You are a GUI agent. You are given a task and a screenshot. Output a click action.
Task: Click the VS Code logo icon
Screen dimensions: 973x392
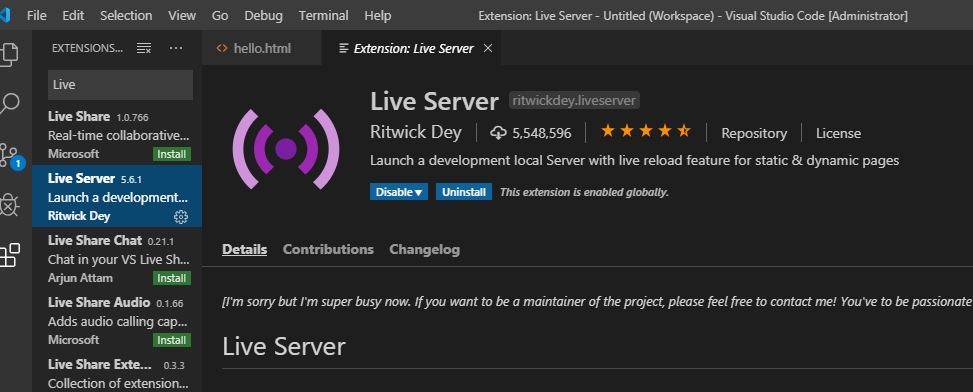pyautogui.click(x=5, y=16)
